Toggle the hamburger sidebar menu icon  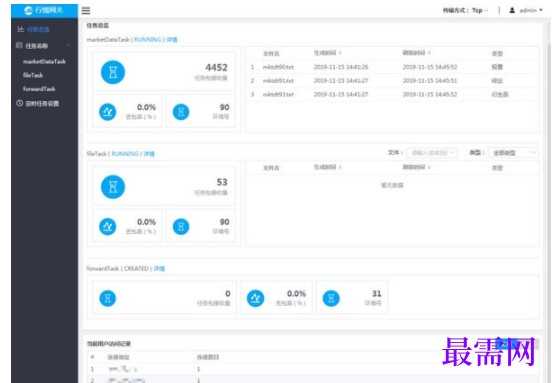(86, 11)
